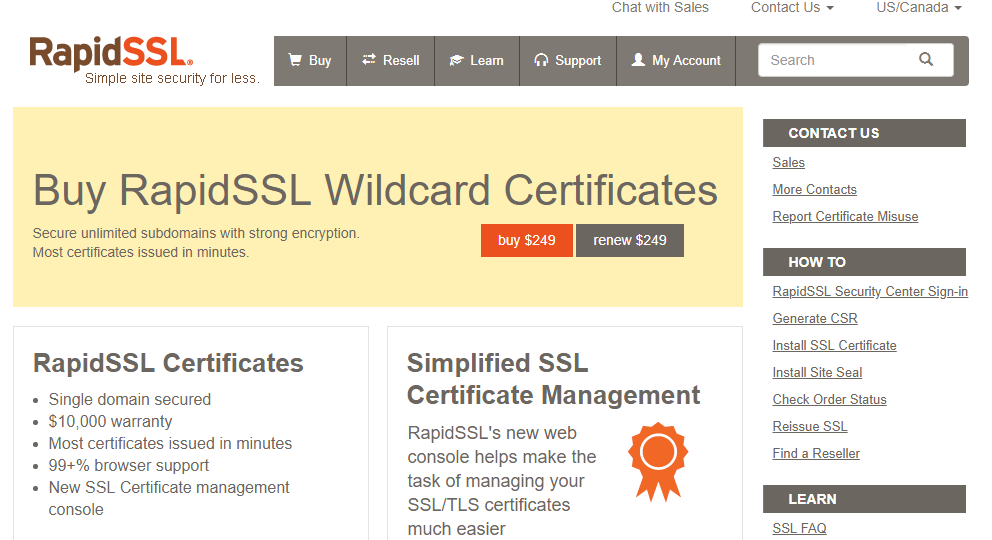This screenshot has width=992, height=540.
Task: Click Chat with Sales link
Action: pos(660,8)
